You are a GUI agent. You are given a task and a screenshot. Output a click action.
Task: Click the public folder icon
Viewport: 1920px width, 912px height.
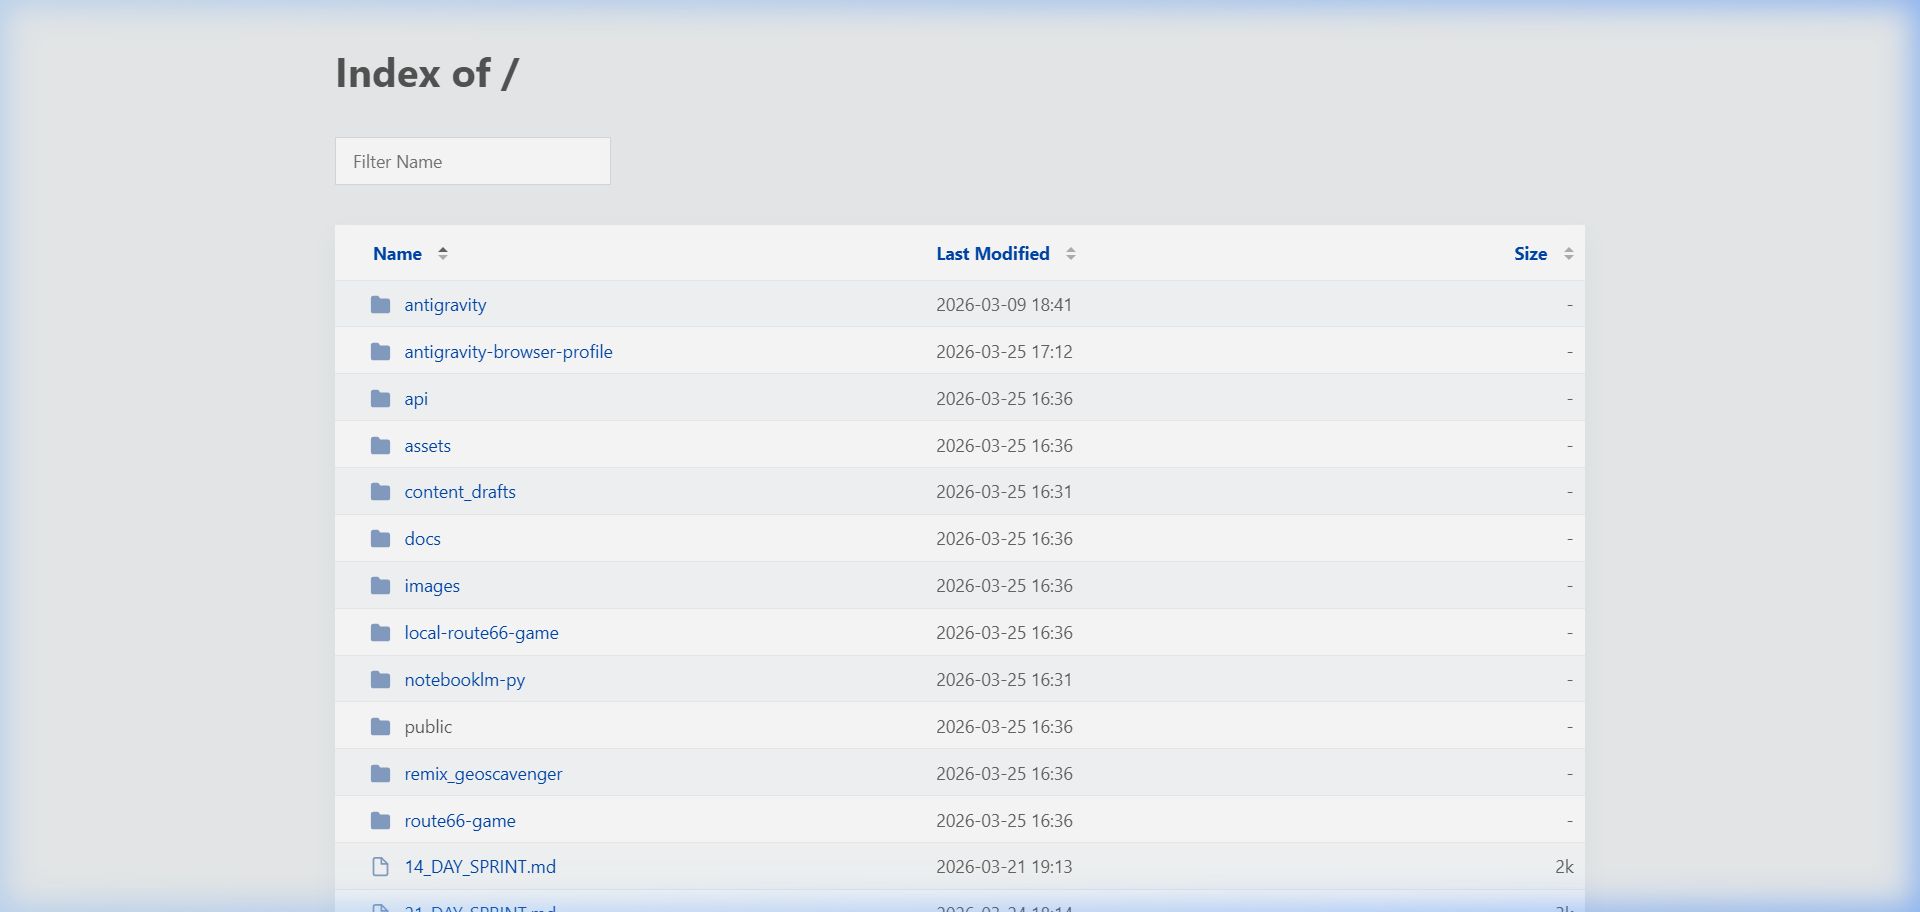click(380, 727)
